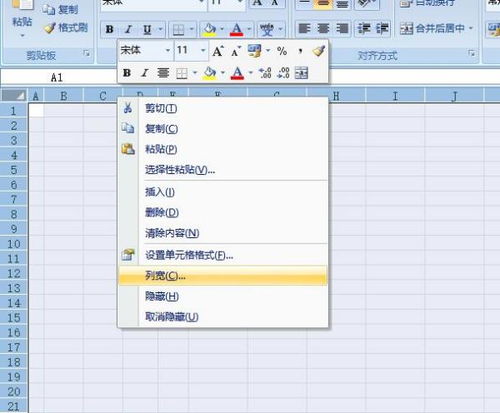Open the mini toolbar font name dropdown 宋体
The image size is (500, 413).
point(168,50)
